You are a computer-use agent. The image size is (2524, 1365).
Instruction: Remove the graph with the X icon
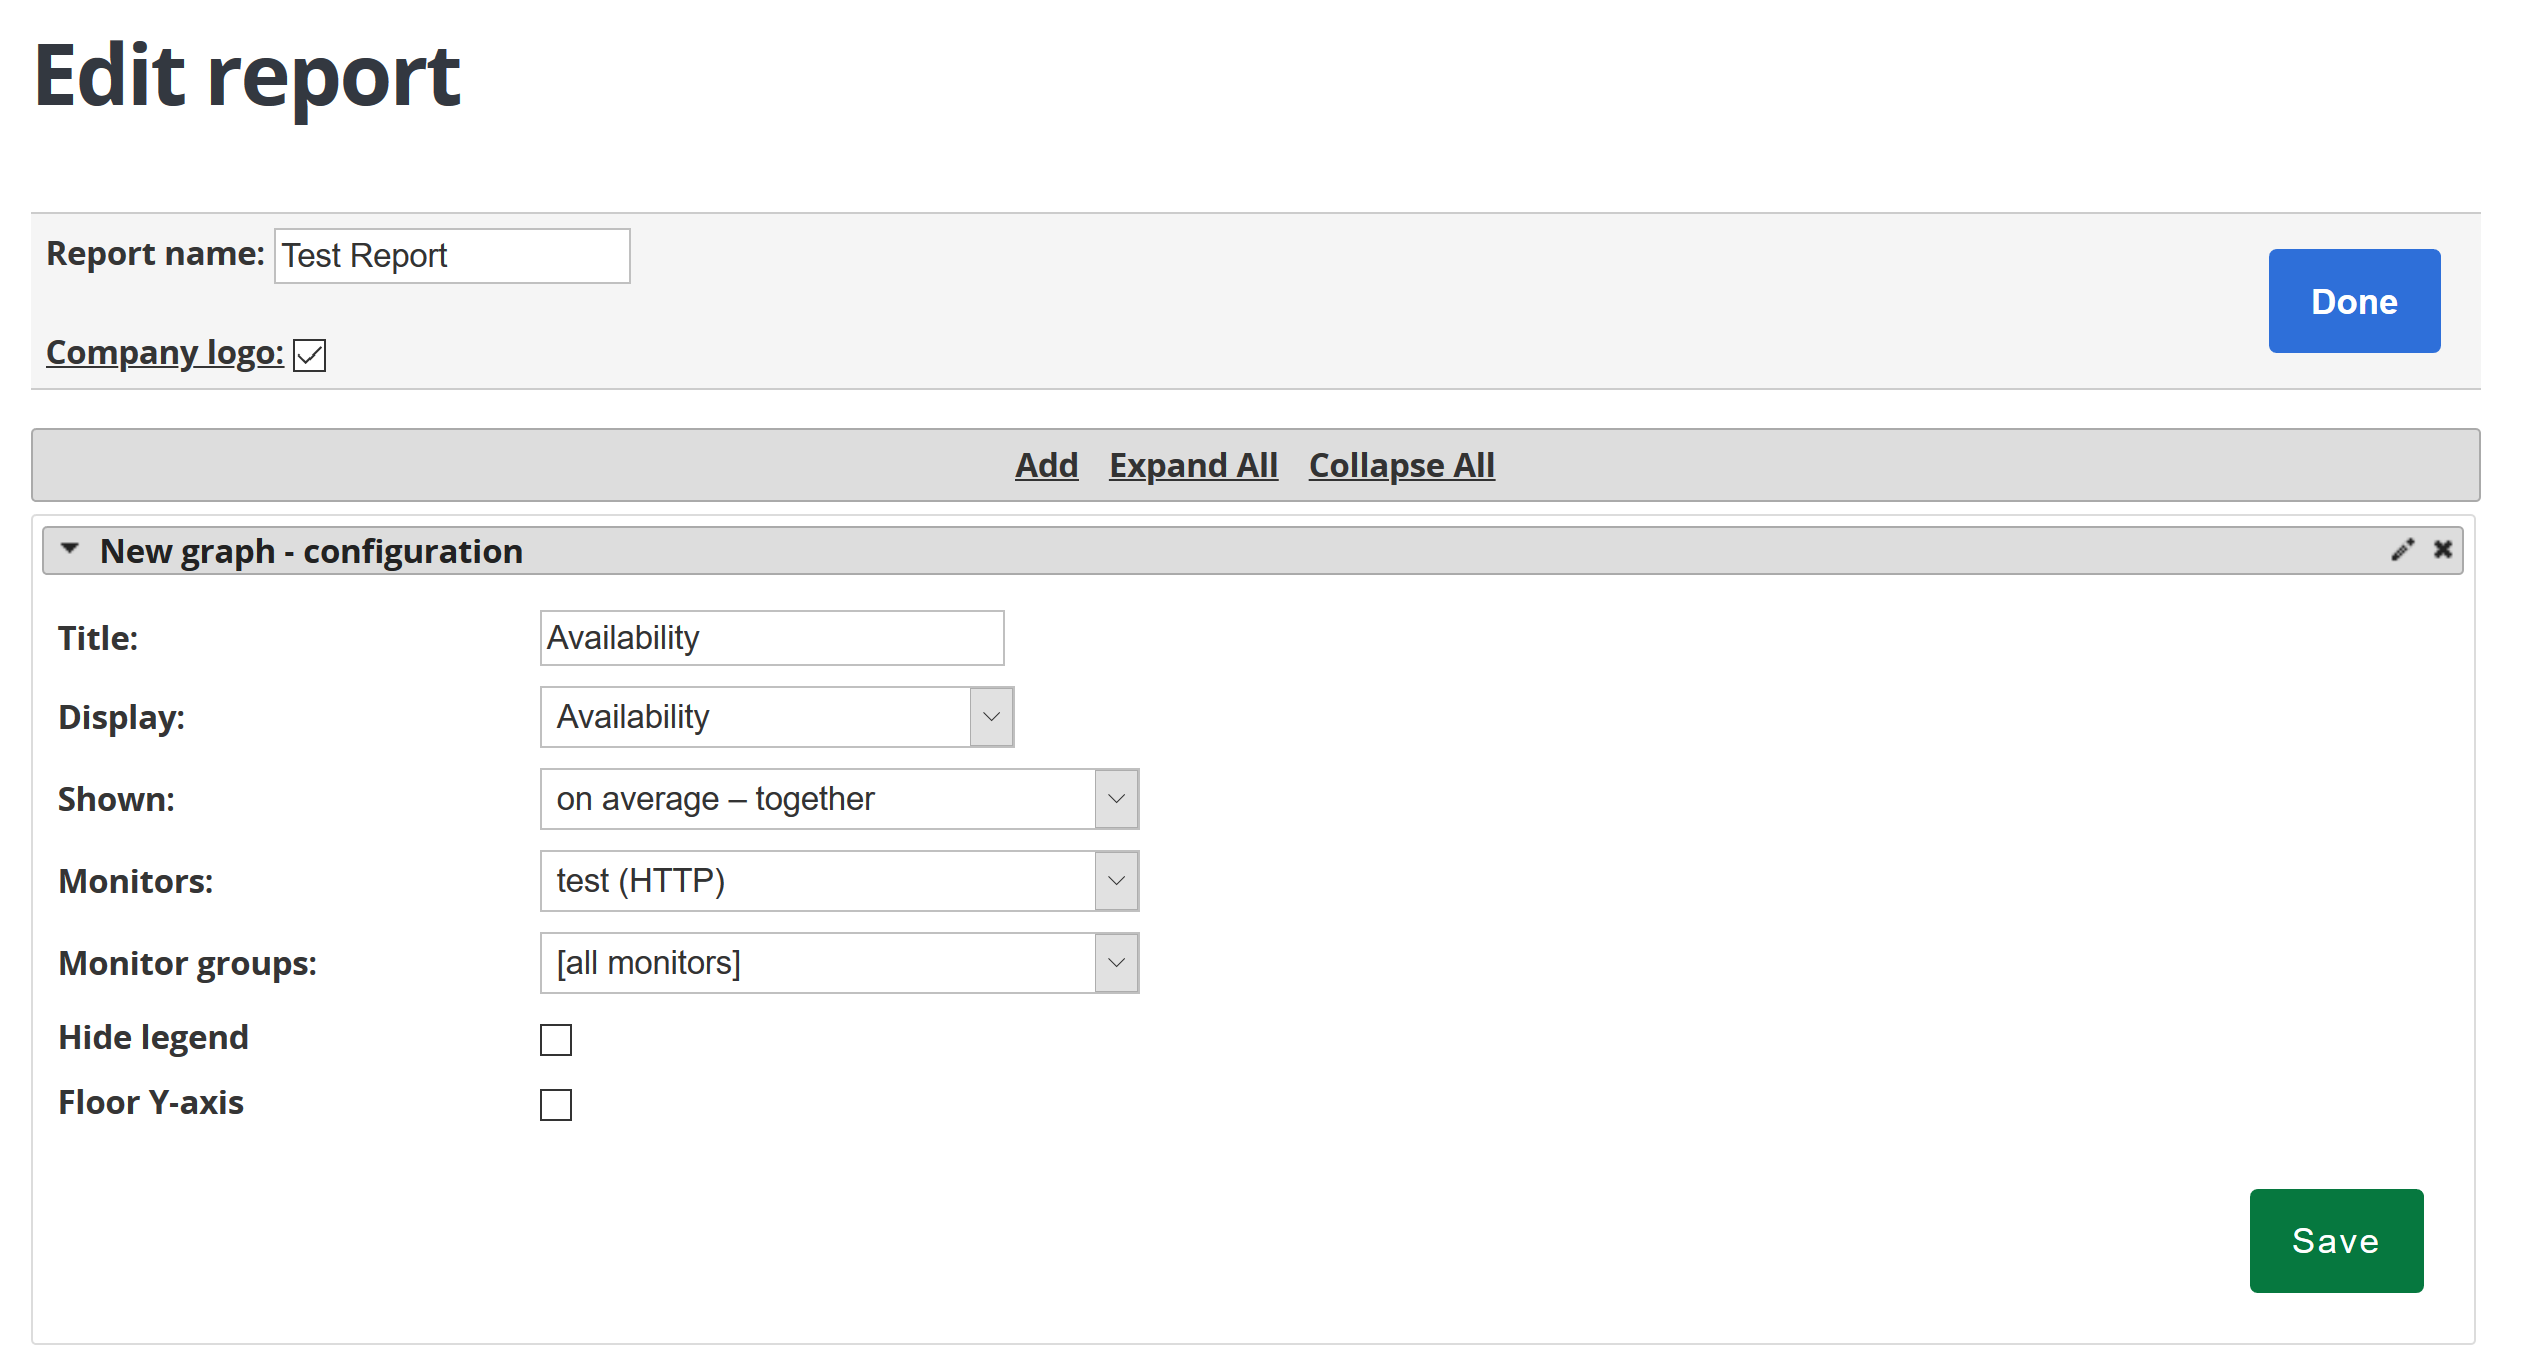(x=2443, y=550)
